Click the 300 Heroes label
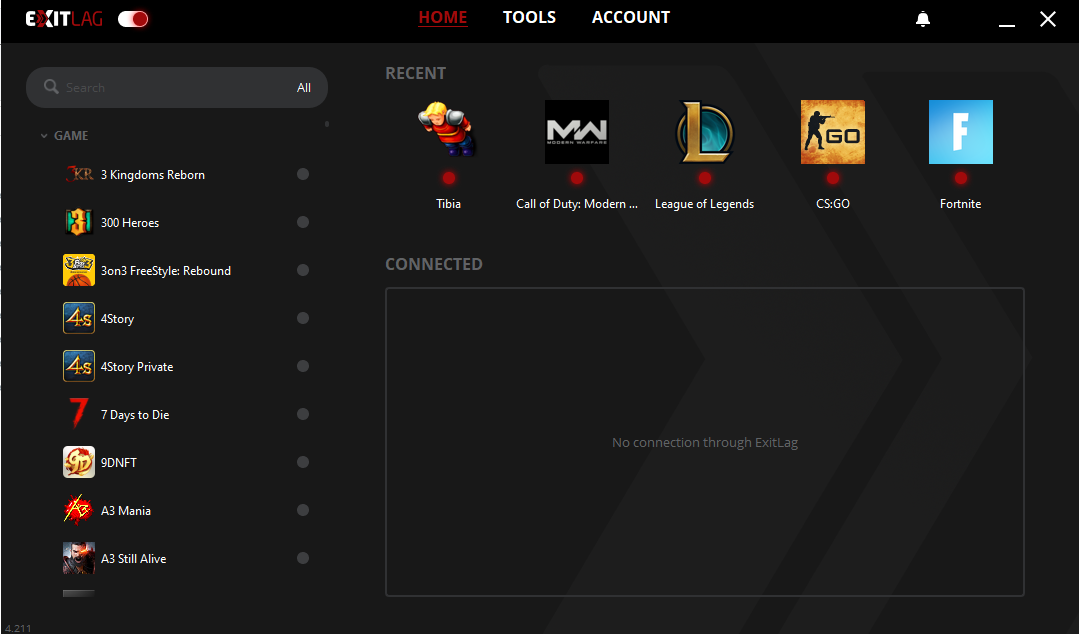Viewport: 1079px width, 634px height. tap(130, 222)
